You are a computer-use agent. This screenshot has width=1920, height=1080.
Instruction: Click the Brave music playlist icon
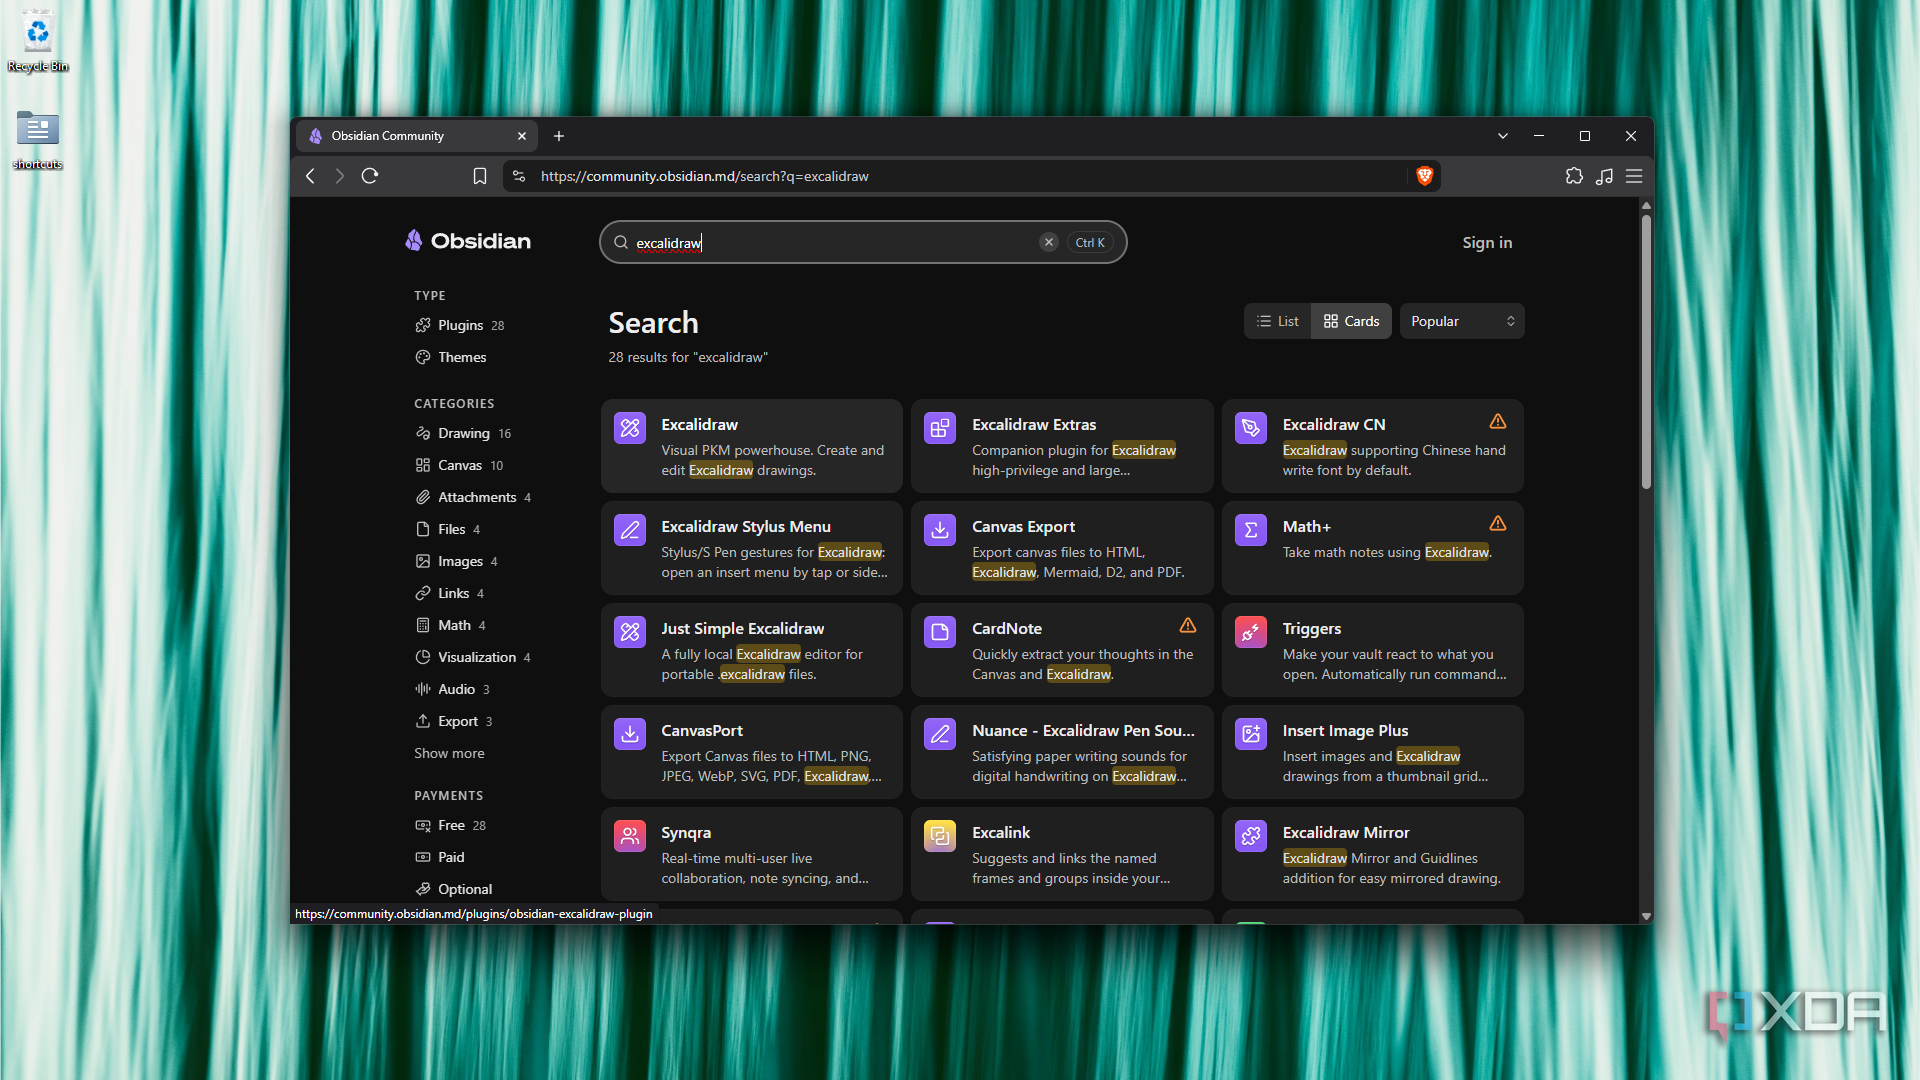pos(1604,176)
